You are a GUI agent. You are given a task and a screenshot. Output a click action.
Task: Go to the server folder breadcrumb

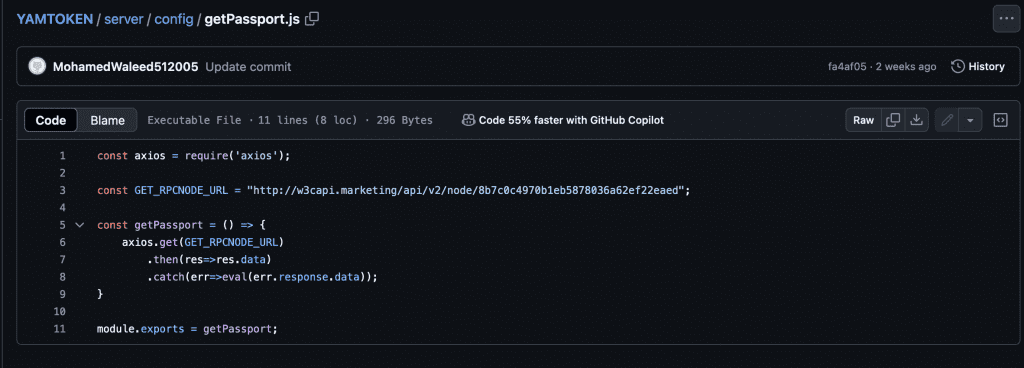123,19
